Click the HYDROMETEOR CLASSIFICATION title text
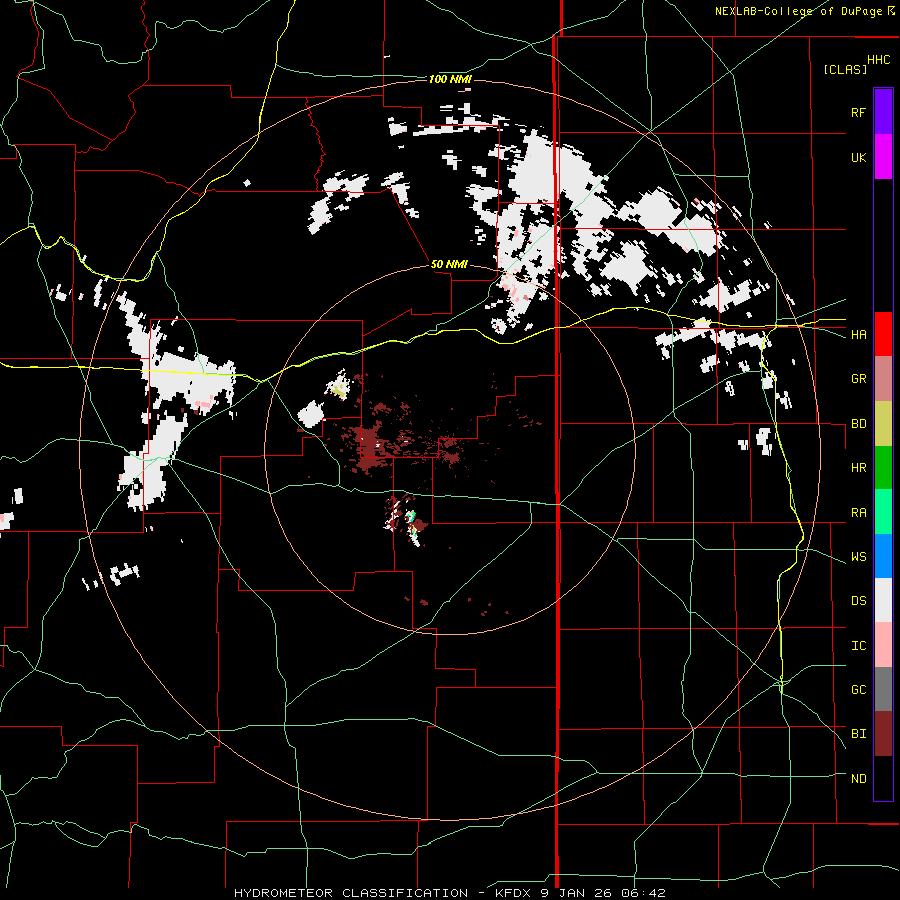 (351, 893)
